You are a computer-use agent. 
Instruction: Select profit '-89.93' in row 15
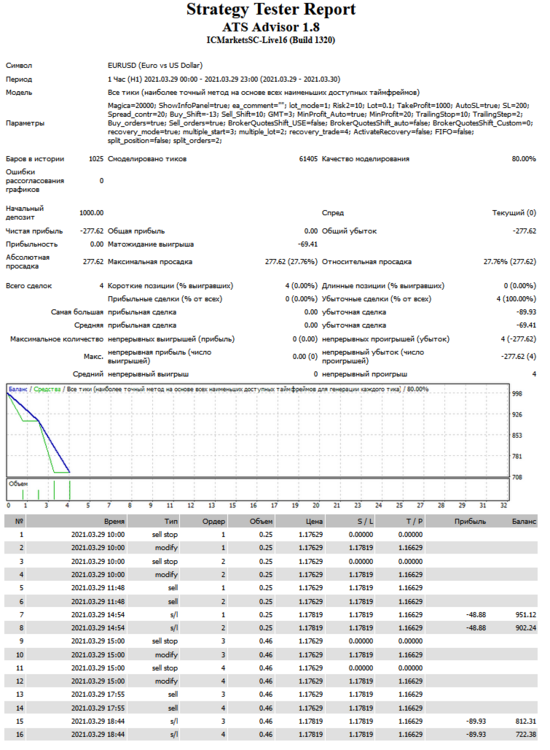pyautogui.click(x=476, y=721)
